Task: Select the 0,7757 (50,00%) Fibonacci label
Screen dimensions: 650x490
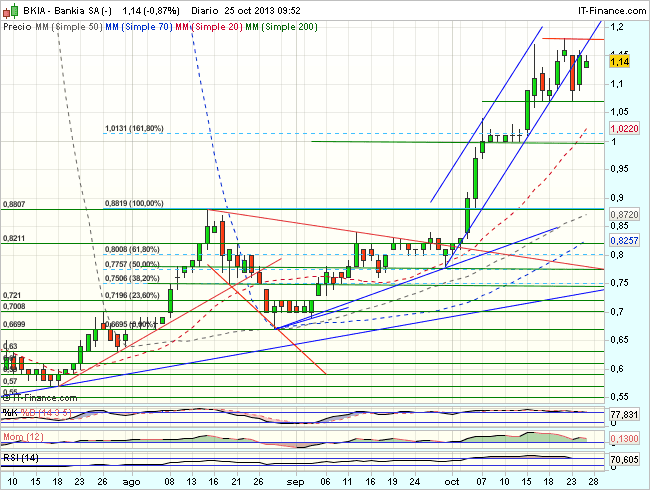Action: click(x=132, y=264)
